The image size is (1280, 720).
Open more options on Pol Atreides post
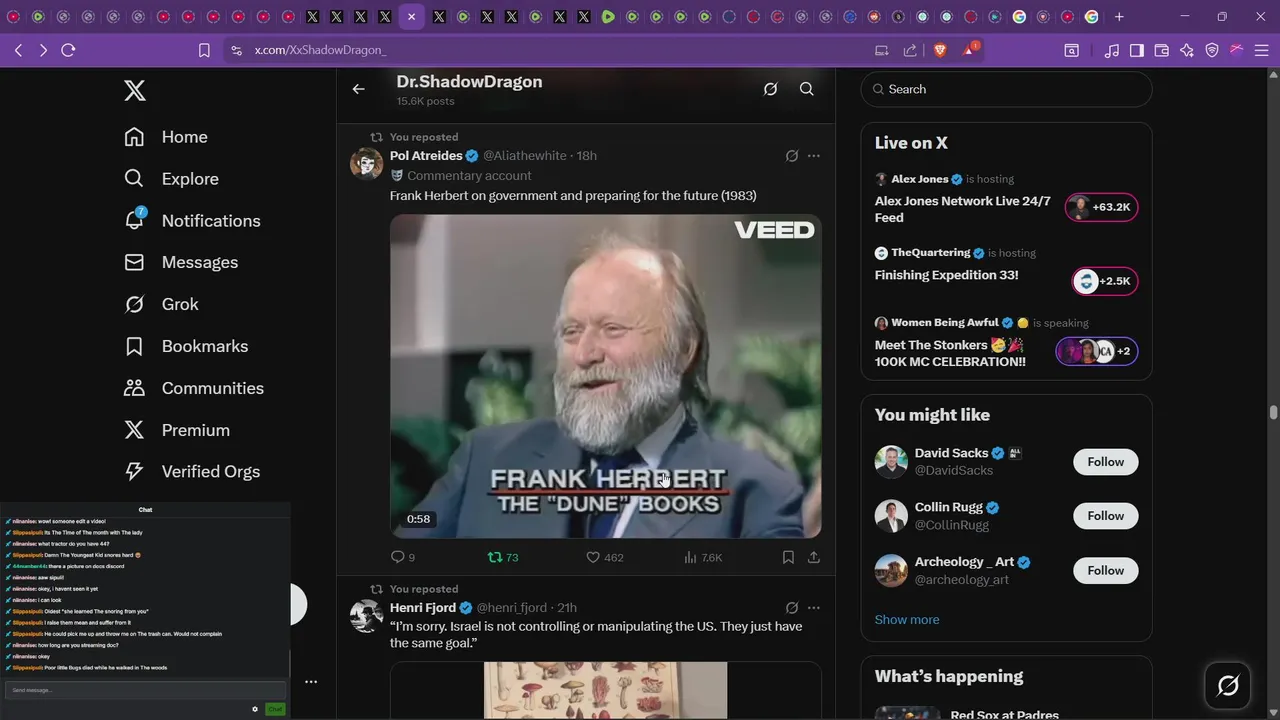(x=814, y=156)
